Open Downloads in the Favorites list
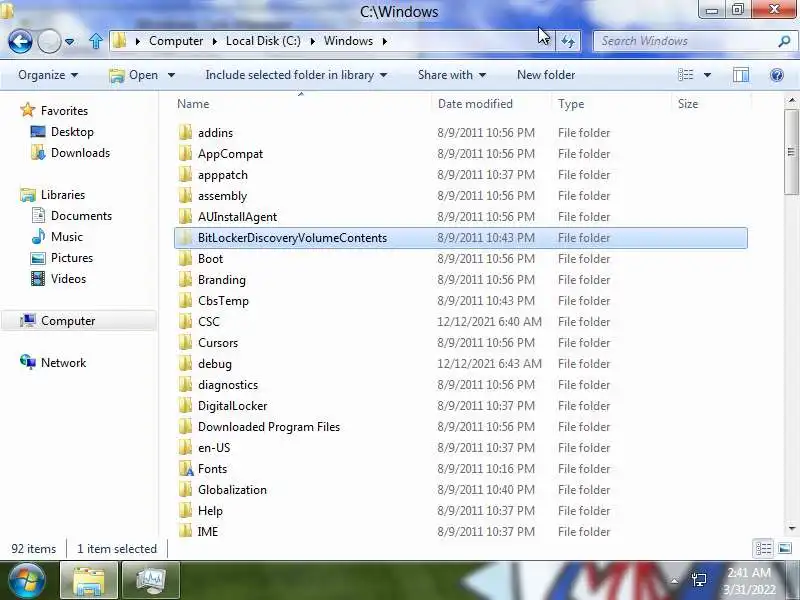The image size is (800, 600). point(70,153)
